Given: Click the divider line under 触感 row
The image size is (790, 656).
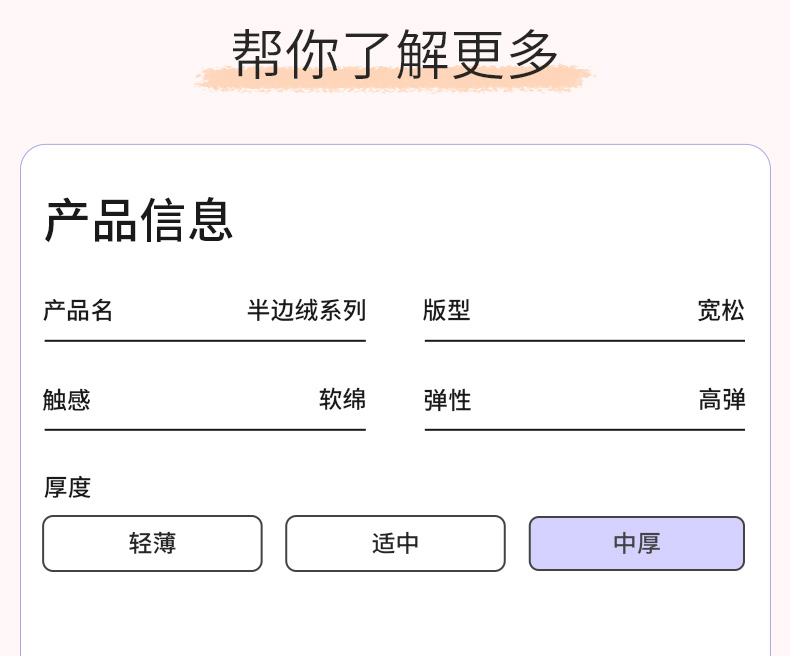Looking at the screenshot, I should (205, 430).
